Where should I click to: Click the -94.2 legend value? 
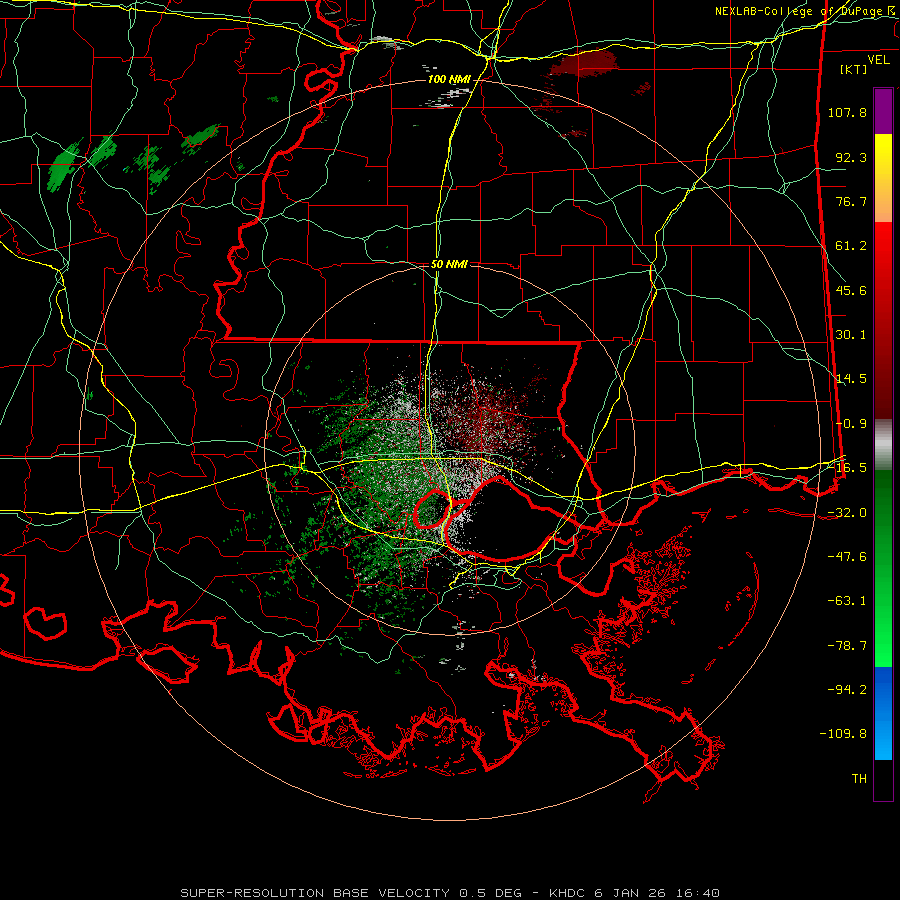(847, 690)
